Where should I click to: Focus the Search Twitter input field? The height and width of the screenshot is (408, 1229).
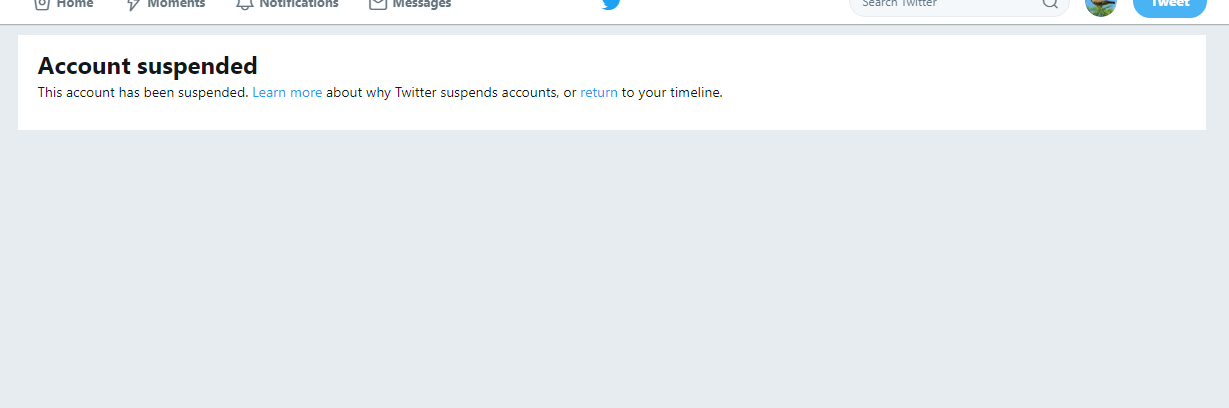click(940, 4)
